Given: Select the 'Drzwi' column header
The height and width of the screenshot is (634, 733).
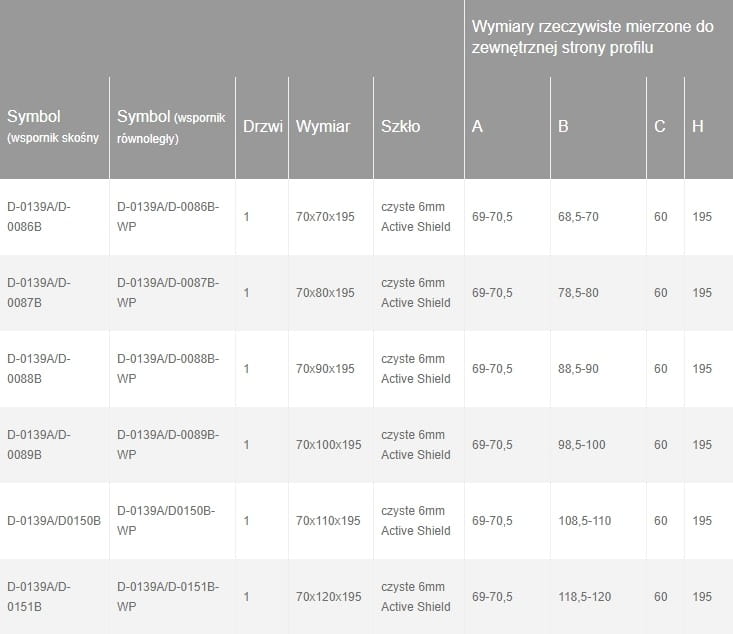Looking at the screenshot, I should pyautogui.click(x=262, y=127).
